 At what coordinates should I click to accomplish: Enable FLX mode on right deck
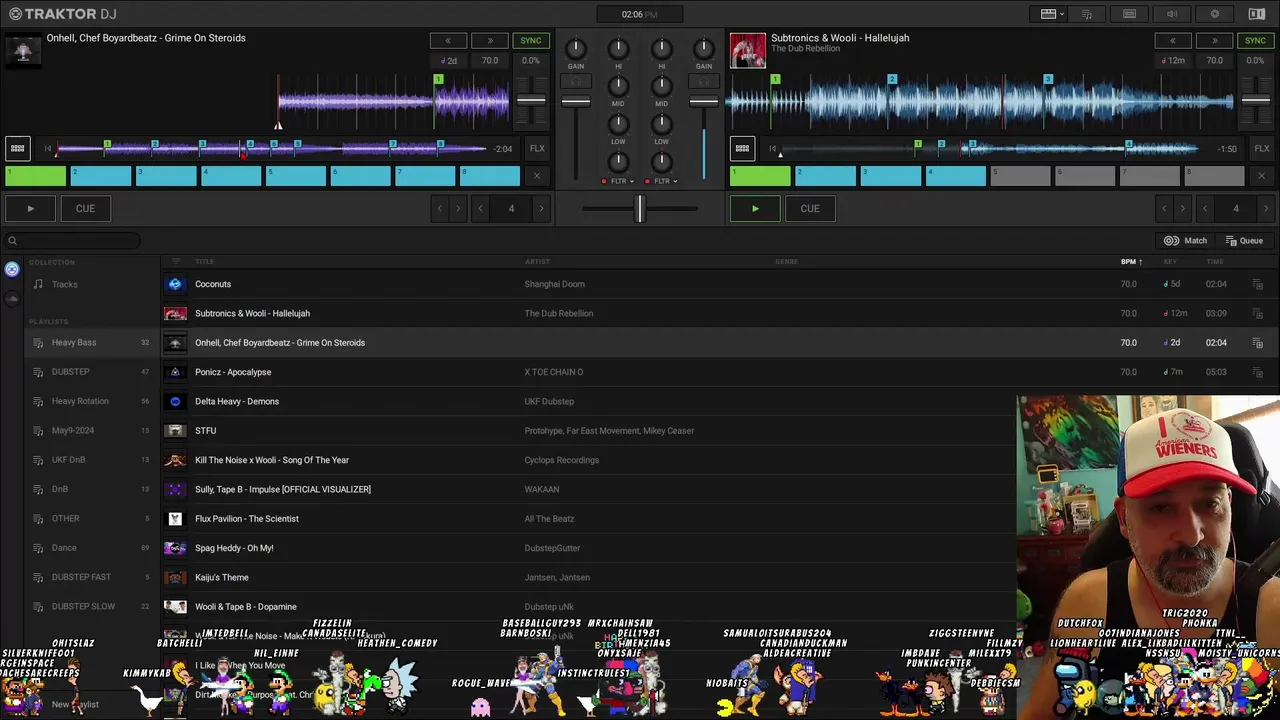point(1262,149)
